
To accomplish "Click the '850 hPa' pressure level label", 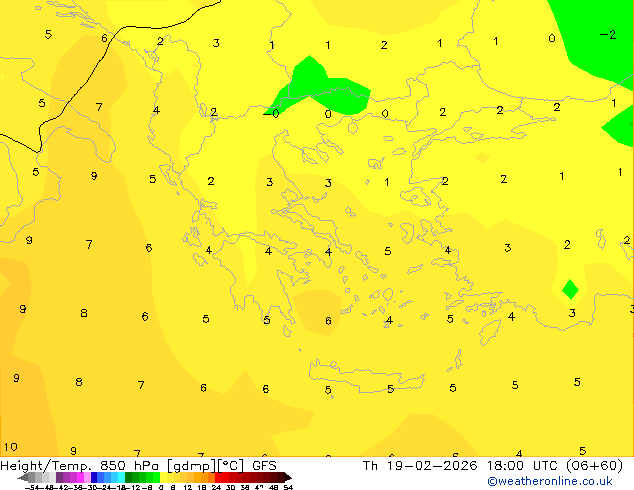I will click(x=129, y=465).
